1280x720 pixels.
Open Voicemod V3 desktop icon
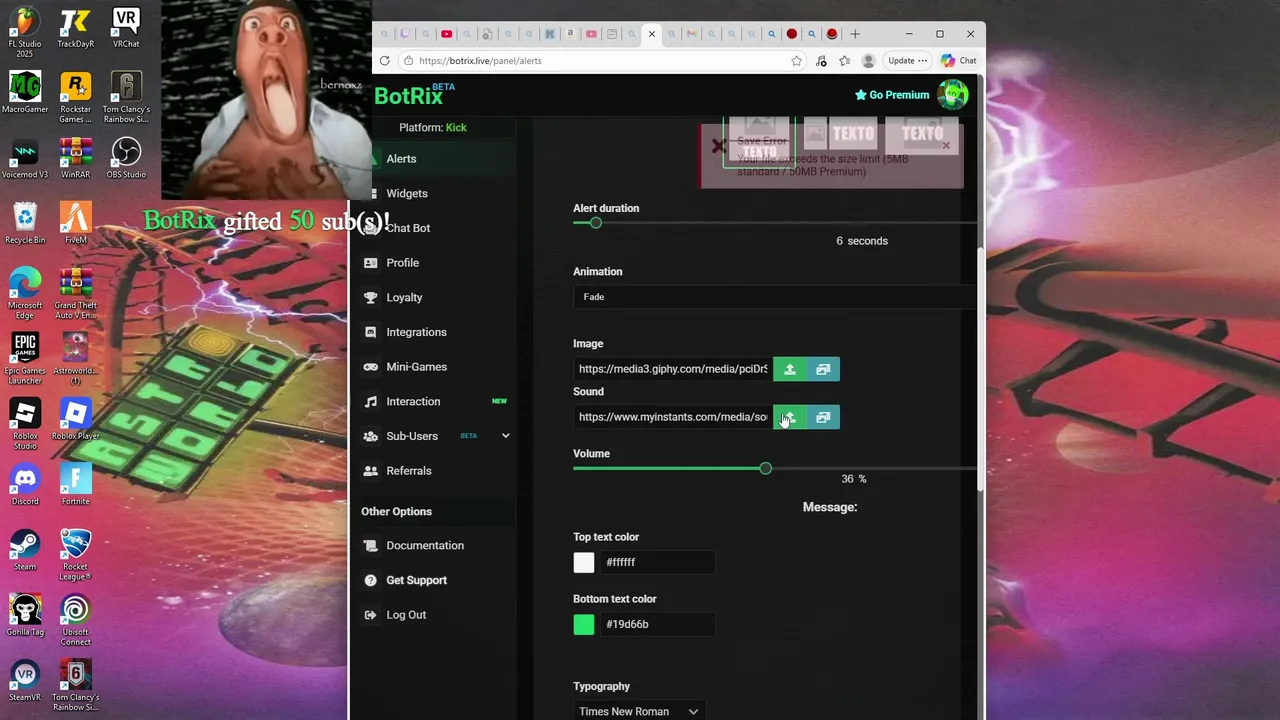25,159
